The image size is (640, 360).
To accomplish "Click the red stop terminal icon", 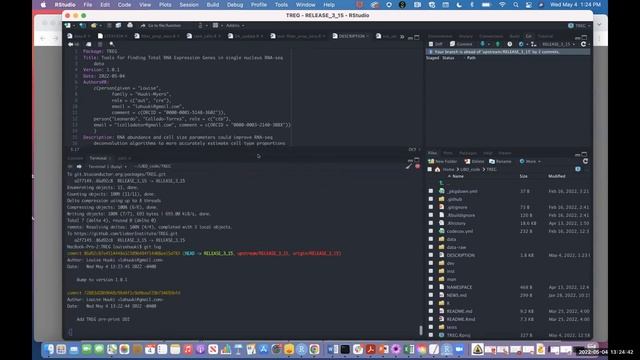I will (417, 166).
